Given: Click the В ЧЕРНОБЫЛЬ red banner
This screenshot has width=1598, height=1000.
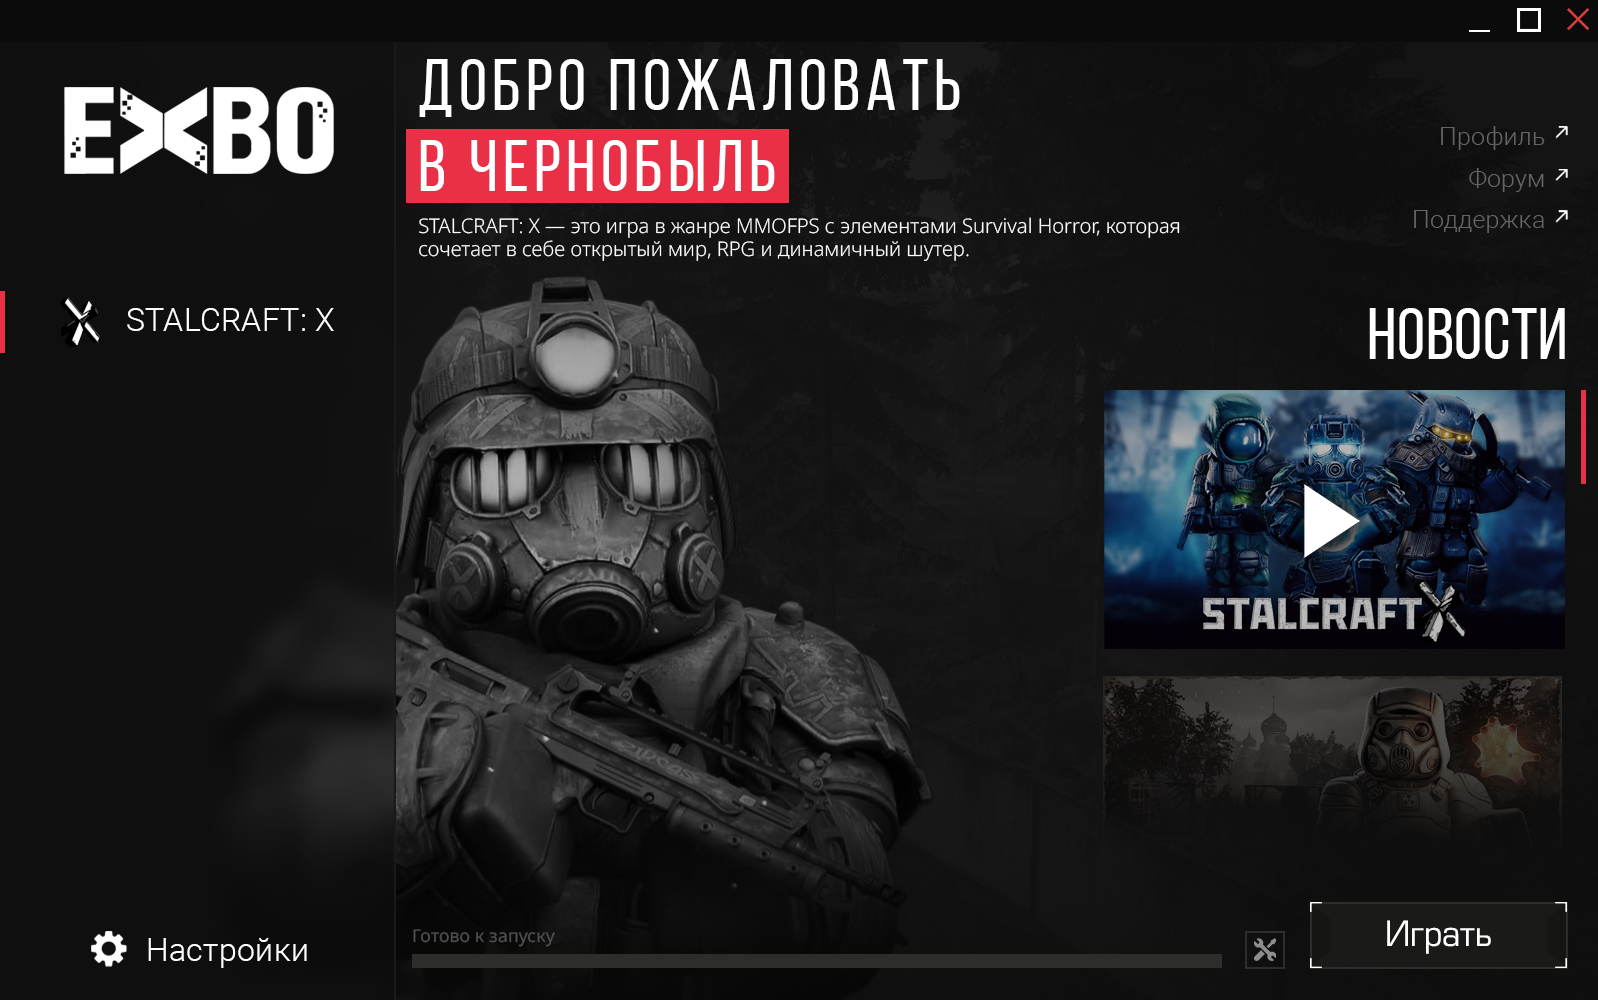Looking at the screenshot, I should click(x=597, y=166).
